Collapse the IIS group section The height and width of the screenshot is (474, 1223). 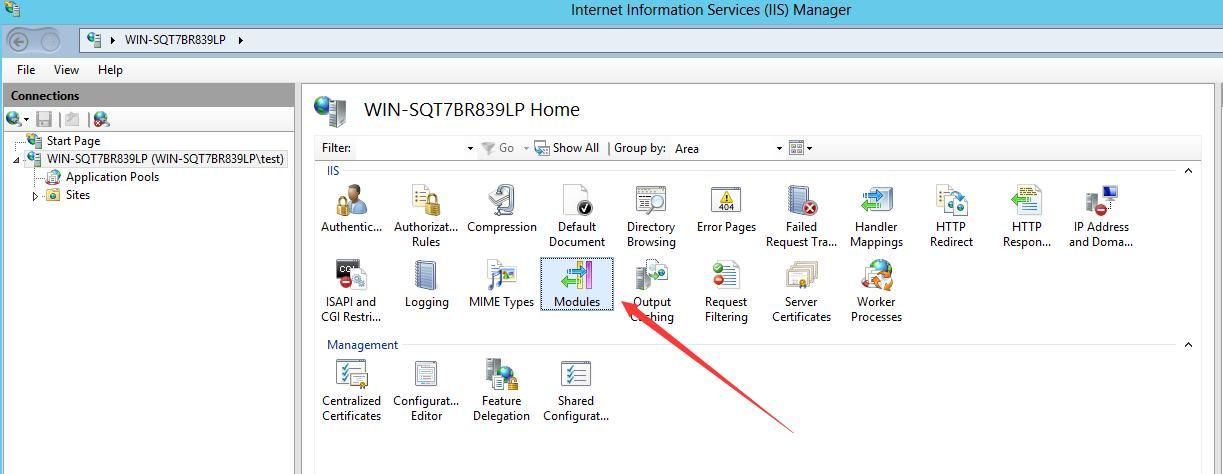[1188, 171]
